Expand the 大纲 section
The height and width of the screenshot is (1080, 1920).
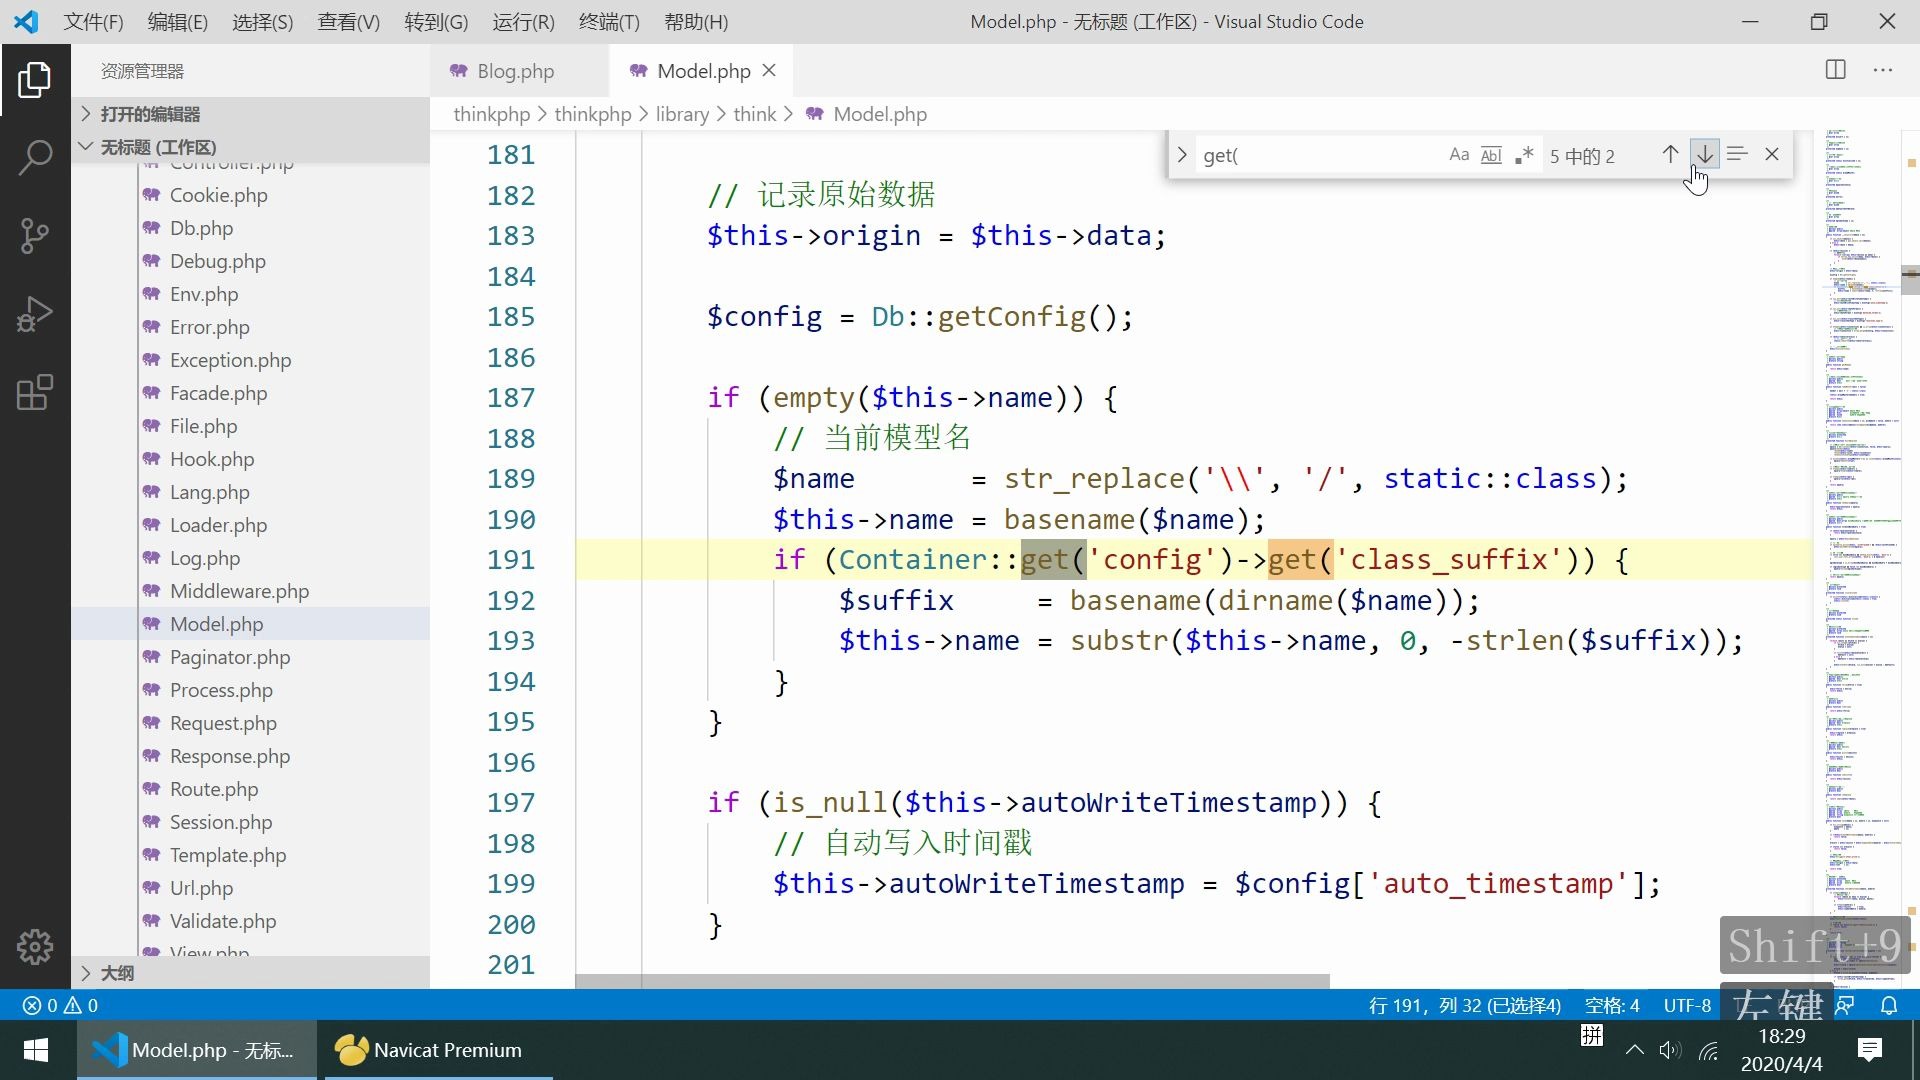(x=115, y=971)
